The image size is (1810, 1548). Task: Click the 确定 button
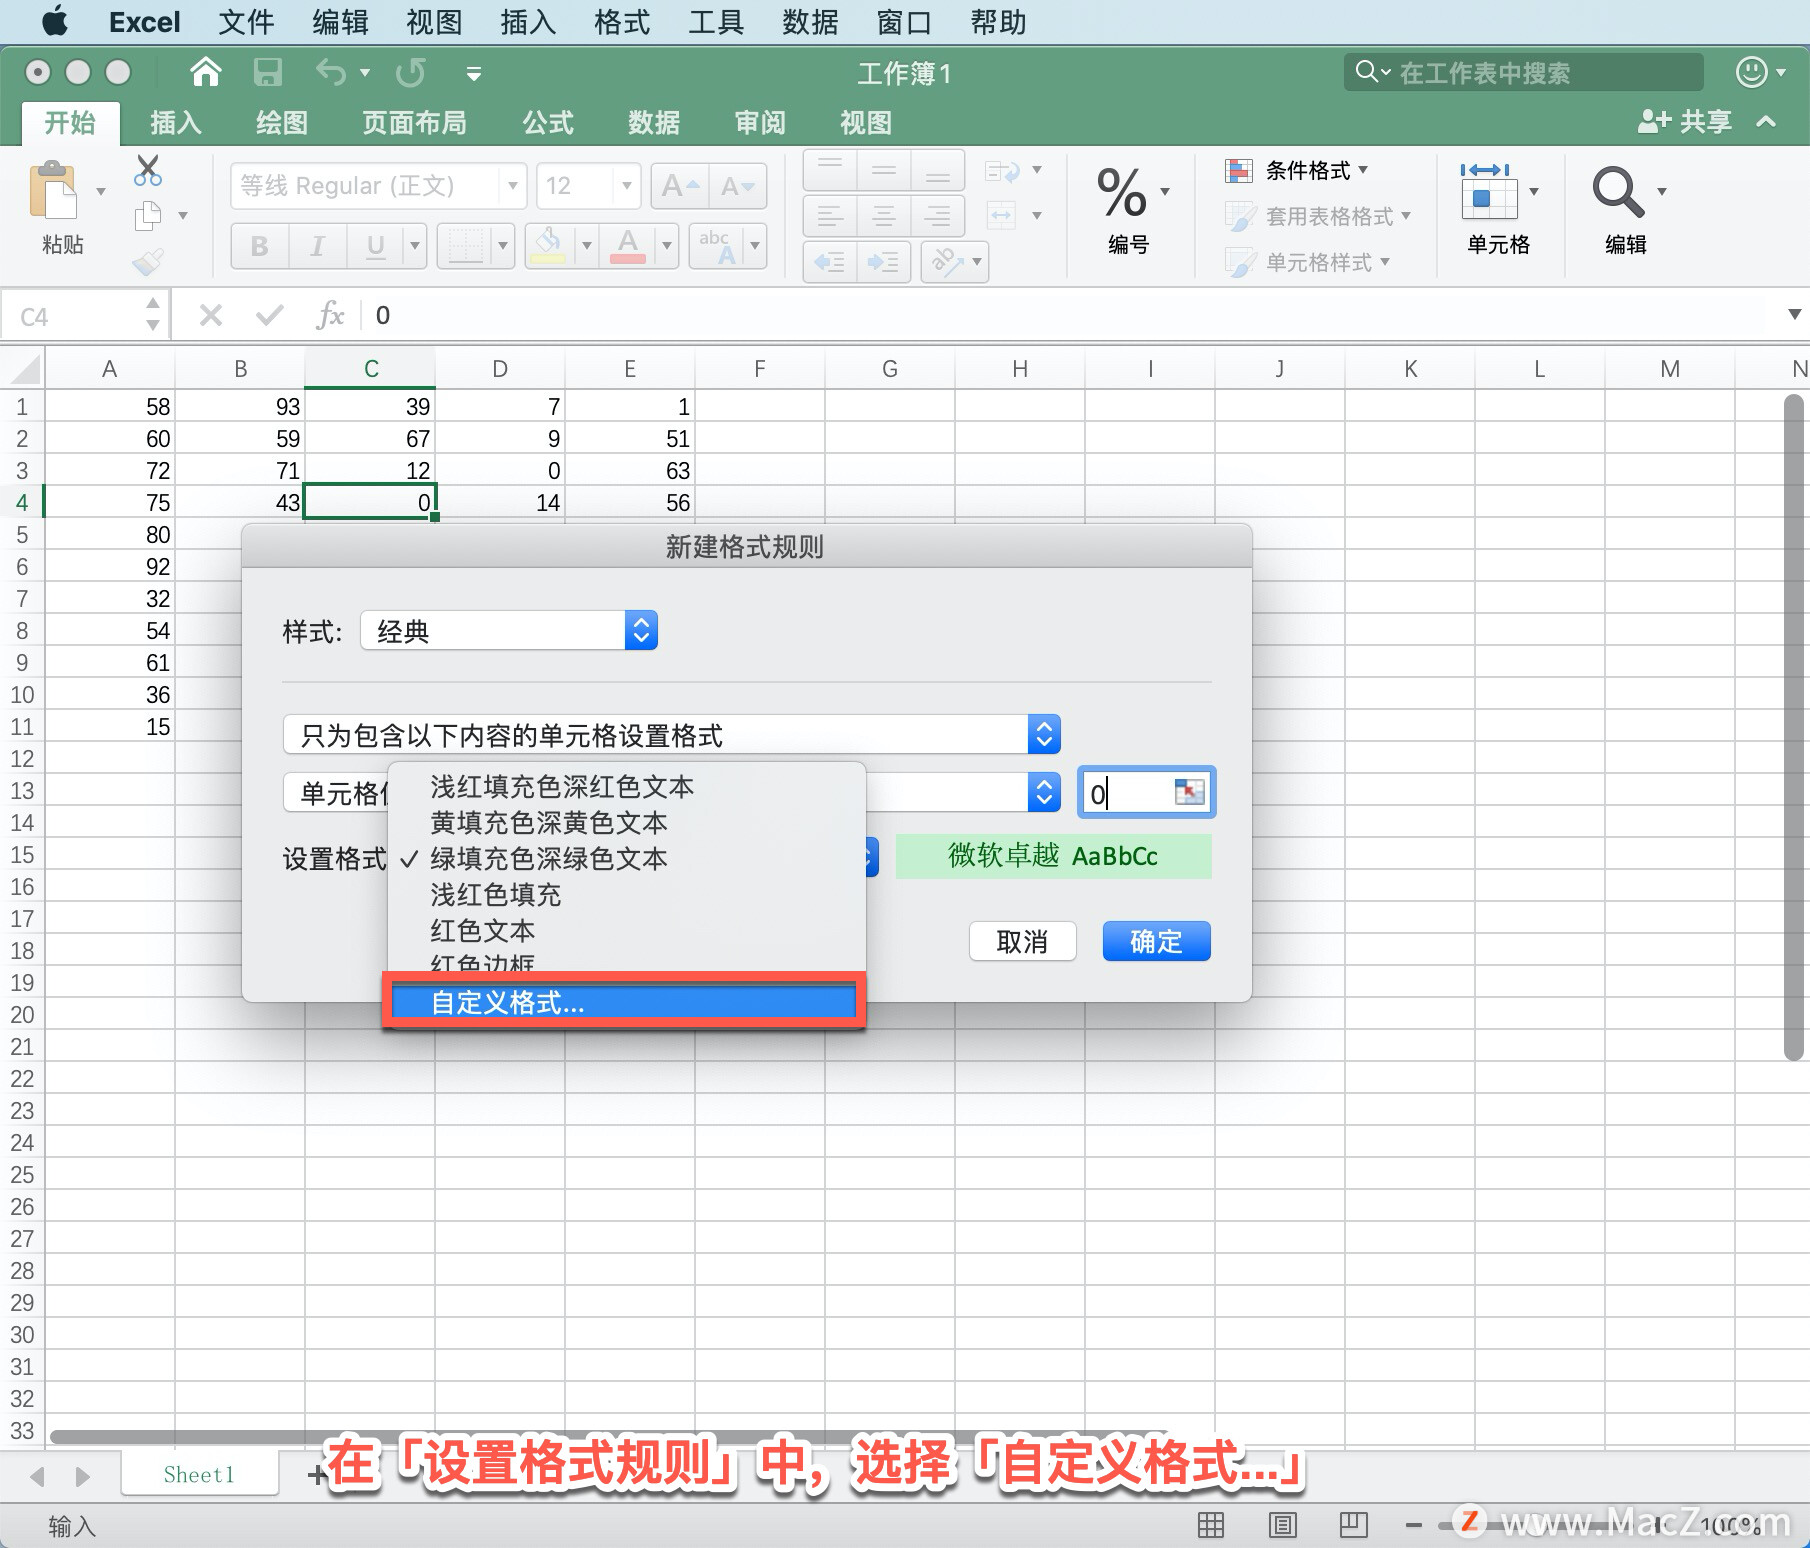tap(1156, 941)
